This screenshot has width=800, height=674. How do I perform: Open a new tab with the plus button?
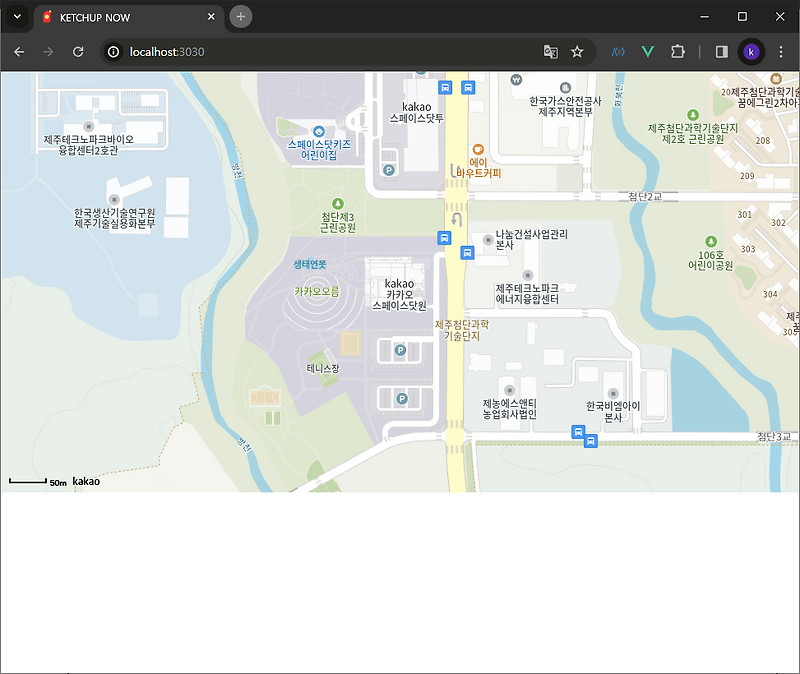coord(240,17)
